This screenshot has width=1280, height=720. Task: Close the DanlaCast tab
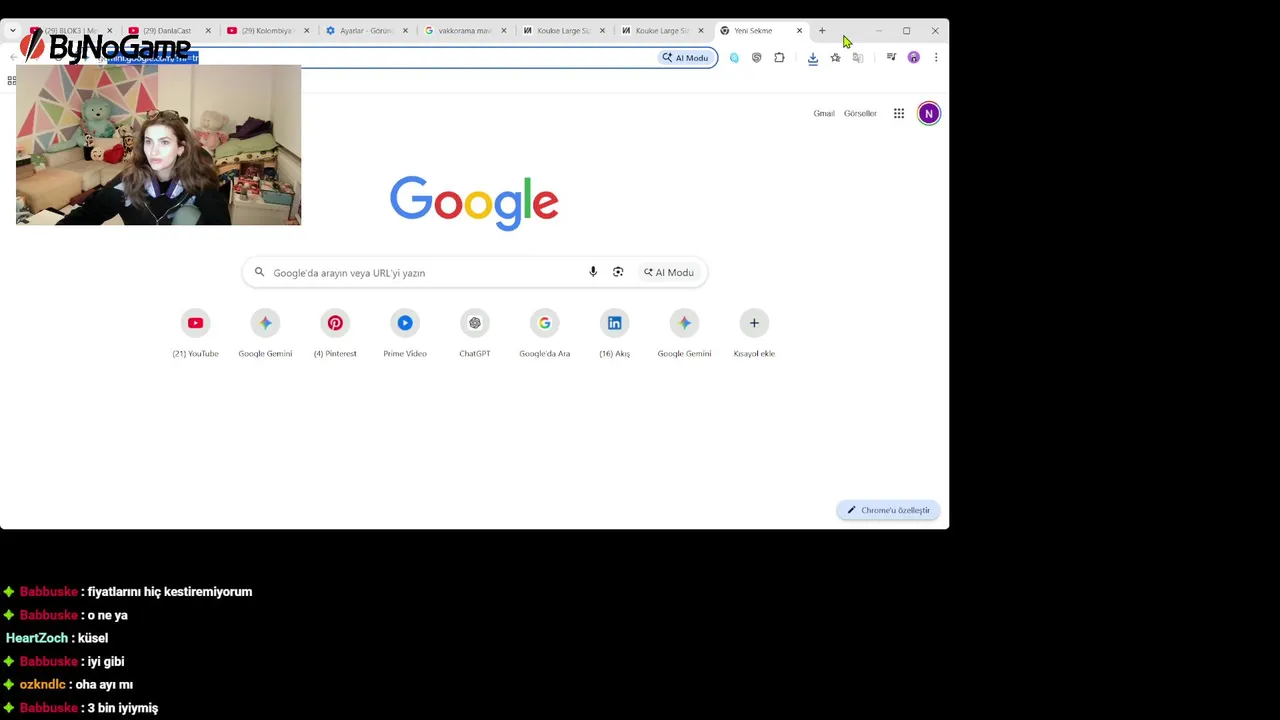tap(208, 31)
